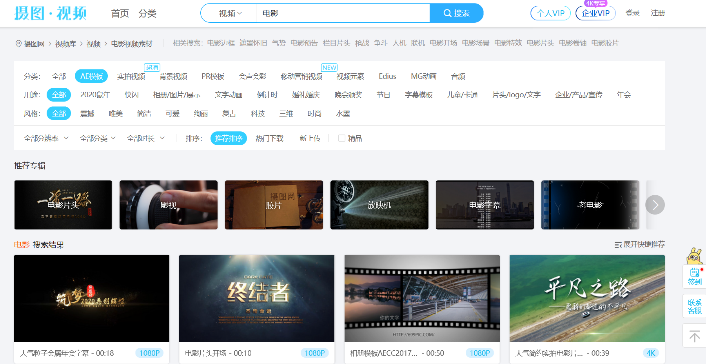Click the 企业VIP button
The height and width of the screenshot is (364, 706).
click(x=595, y=13)
